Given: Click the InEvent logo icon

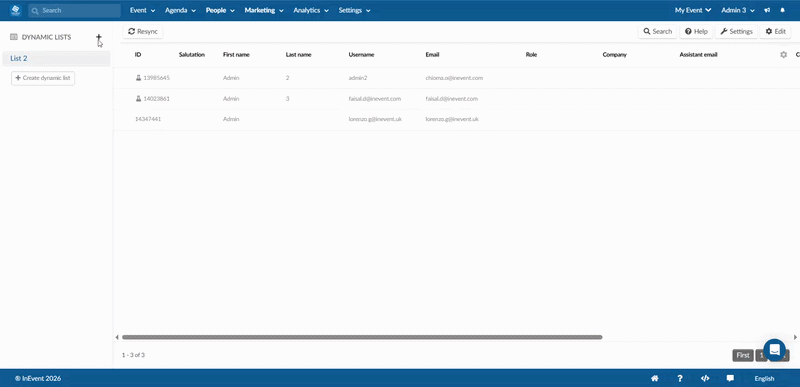Looking at the screenshot, I should click(x=15, y=10).
